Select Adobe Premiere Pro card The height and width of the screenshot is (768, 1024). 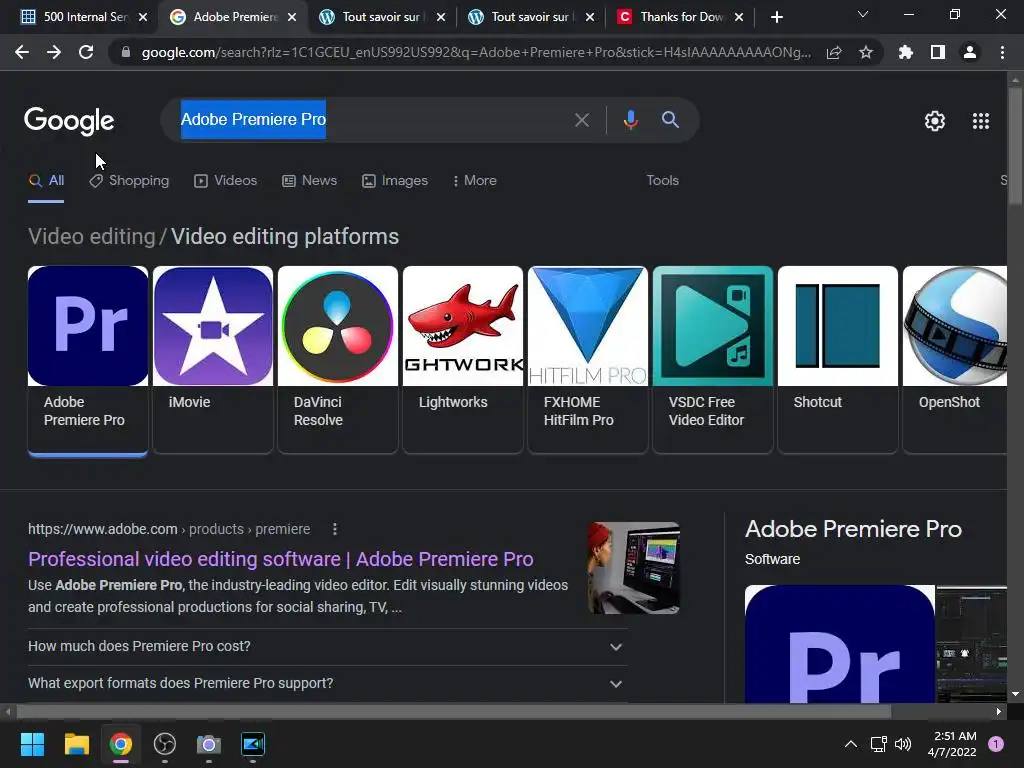[88, 359]
